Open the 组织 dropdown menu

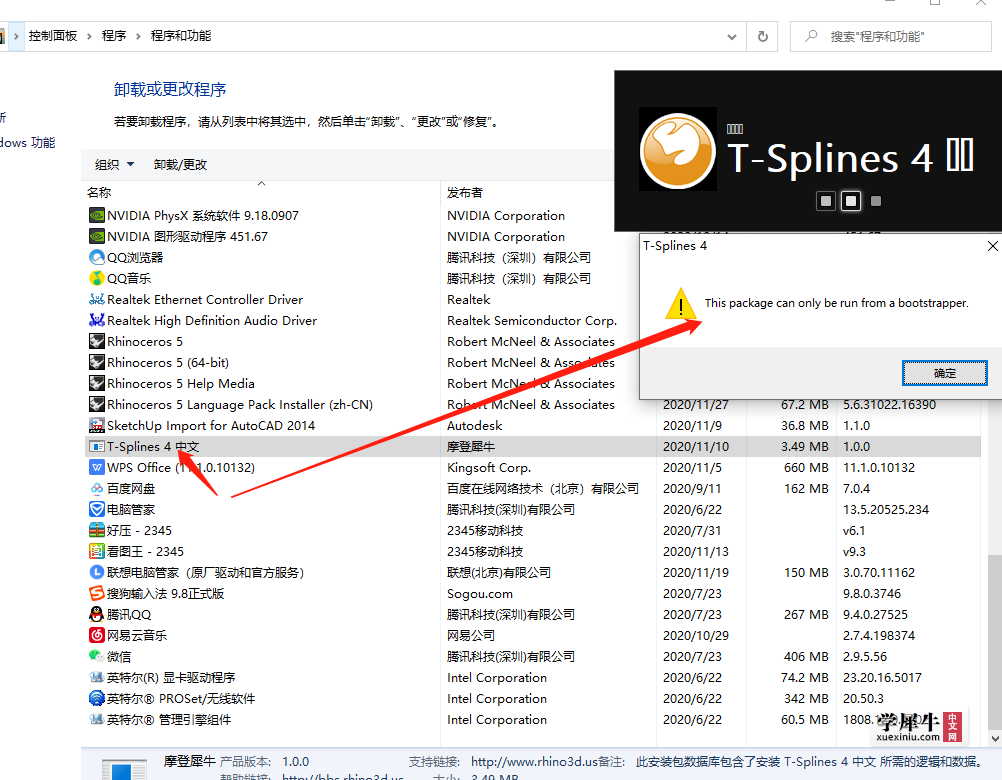(114, 165)
